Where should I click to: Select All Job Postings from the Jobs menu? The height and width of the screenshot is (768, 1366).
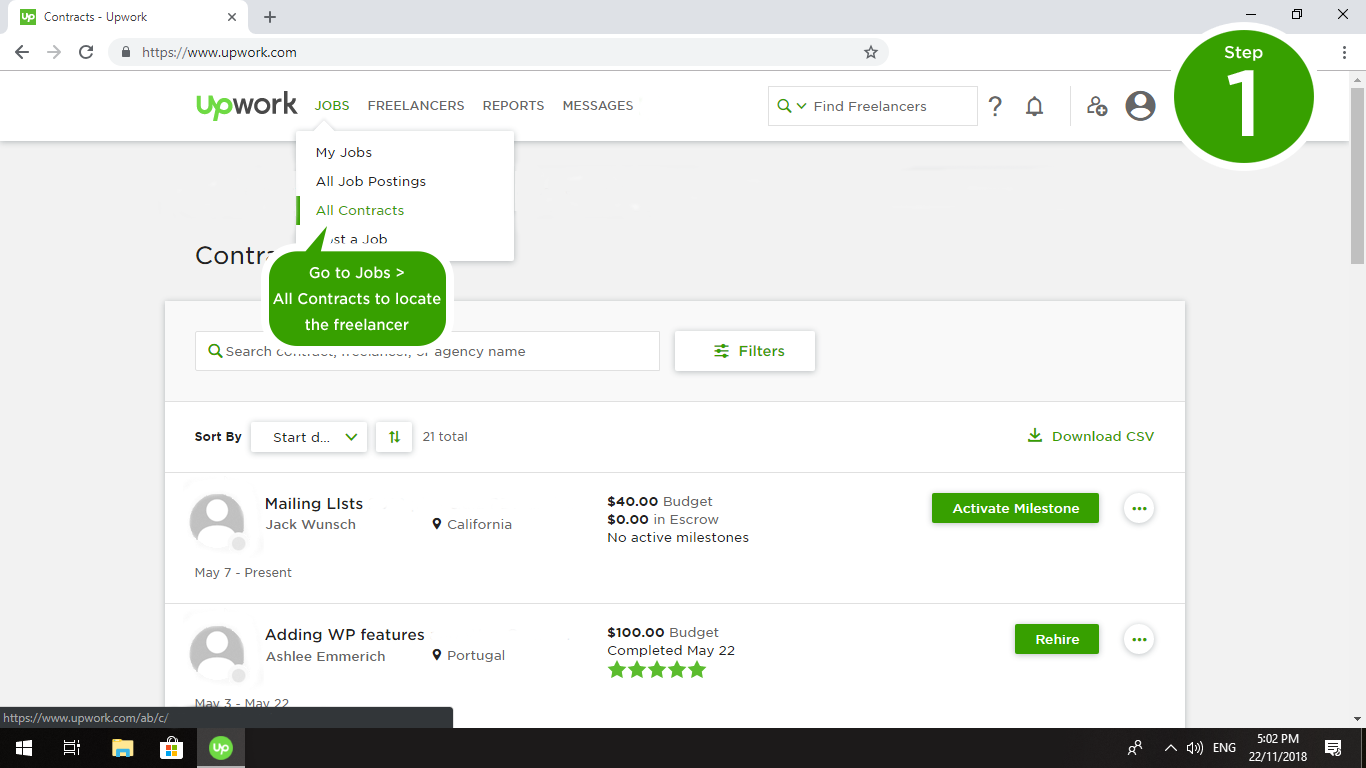pos(370,181)
